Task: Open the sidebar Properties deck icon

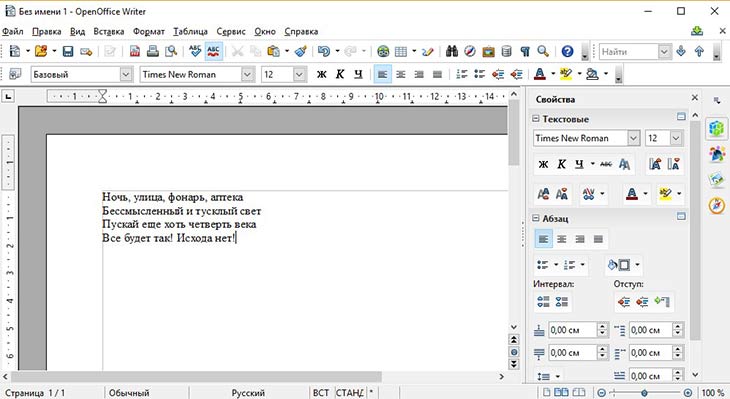Action: 716,128
